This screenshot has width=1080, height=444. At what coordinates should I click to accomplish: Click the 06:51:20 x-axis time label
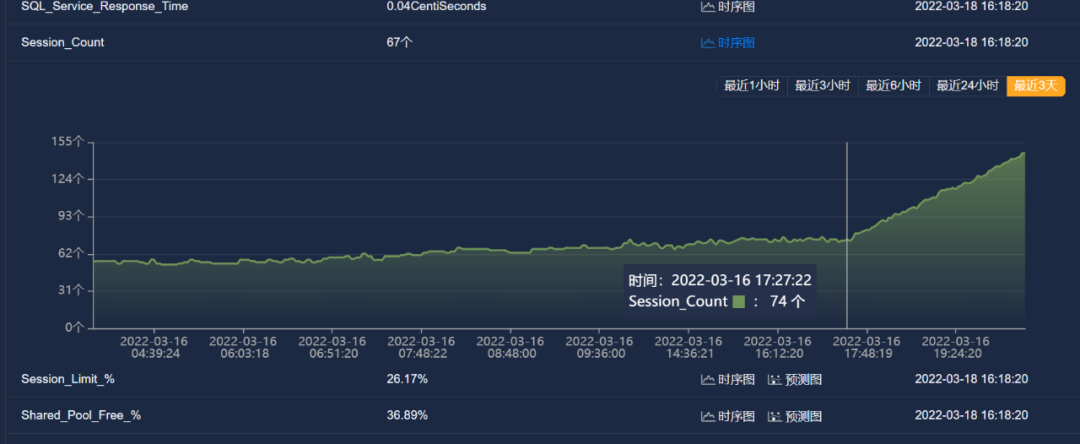click(333, 354)
